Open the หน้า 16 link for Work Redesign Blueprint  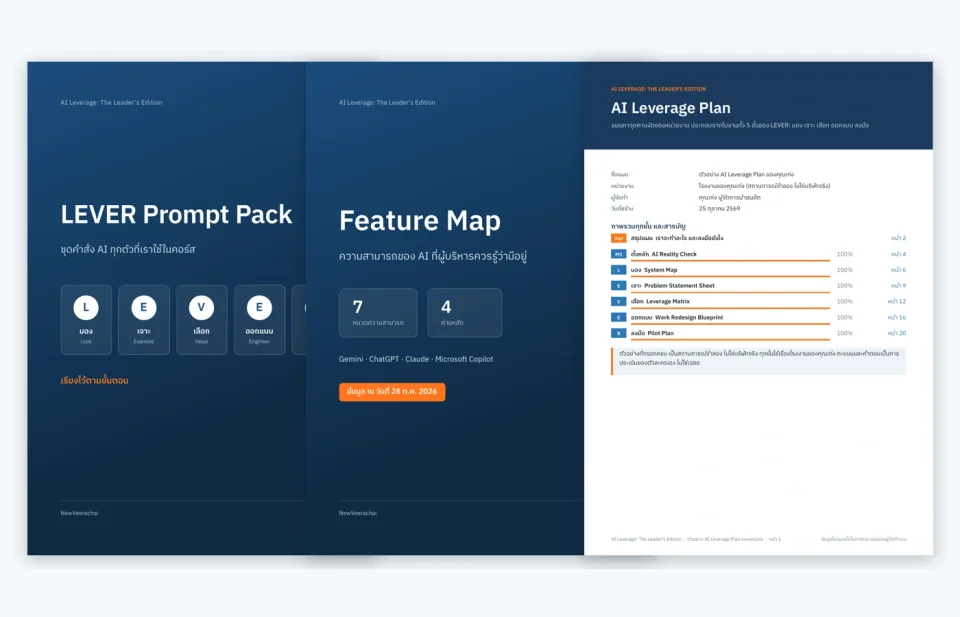click(x=896, y=318)
